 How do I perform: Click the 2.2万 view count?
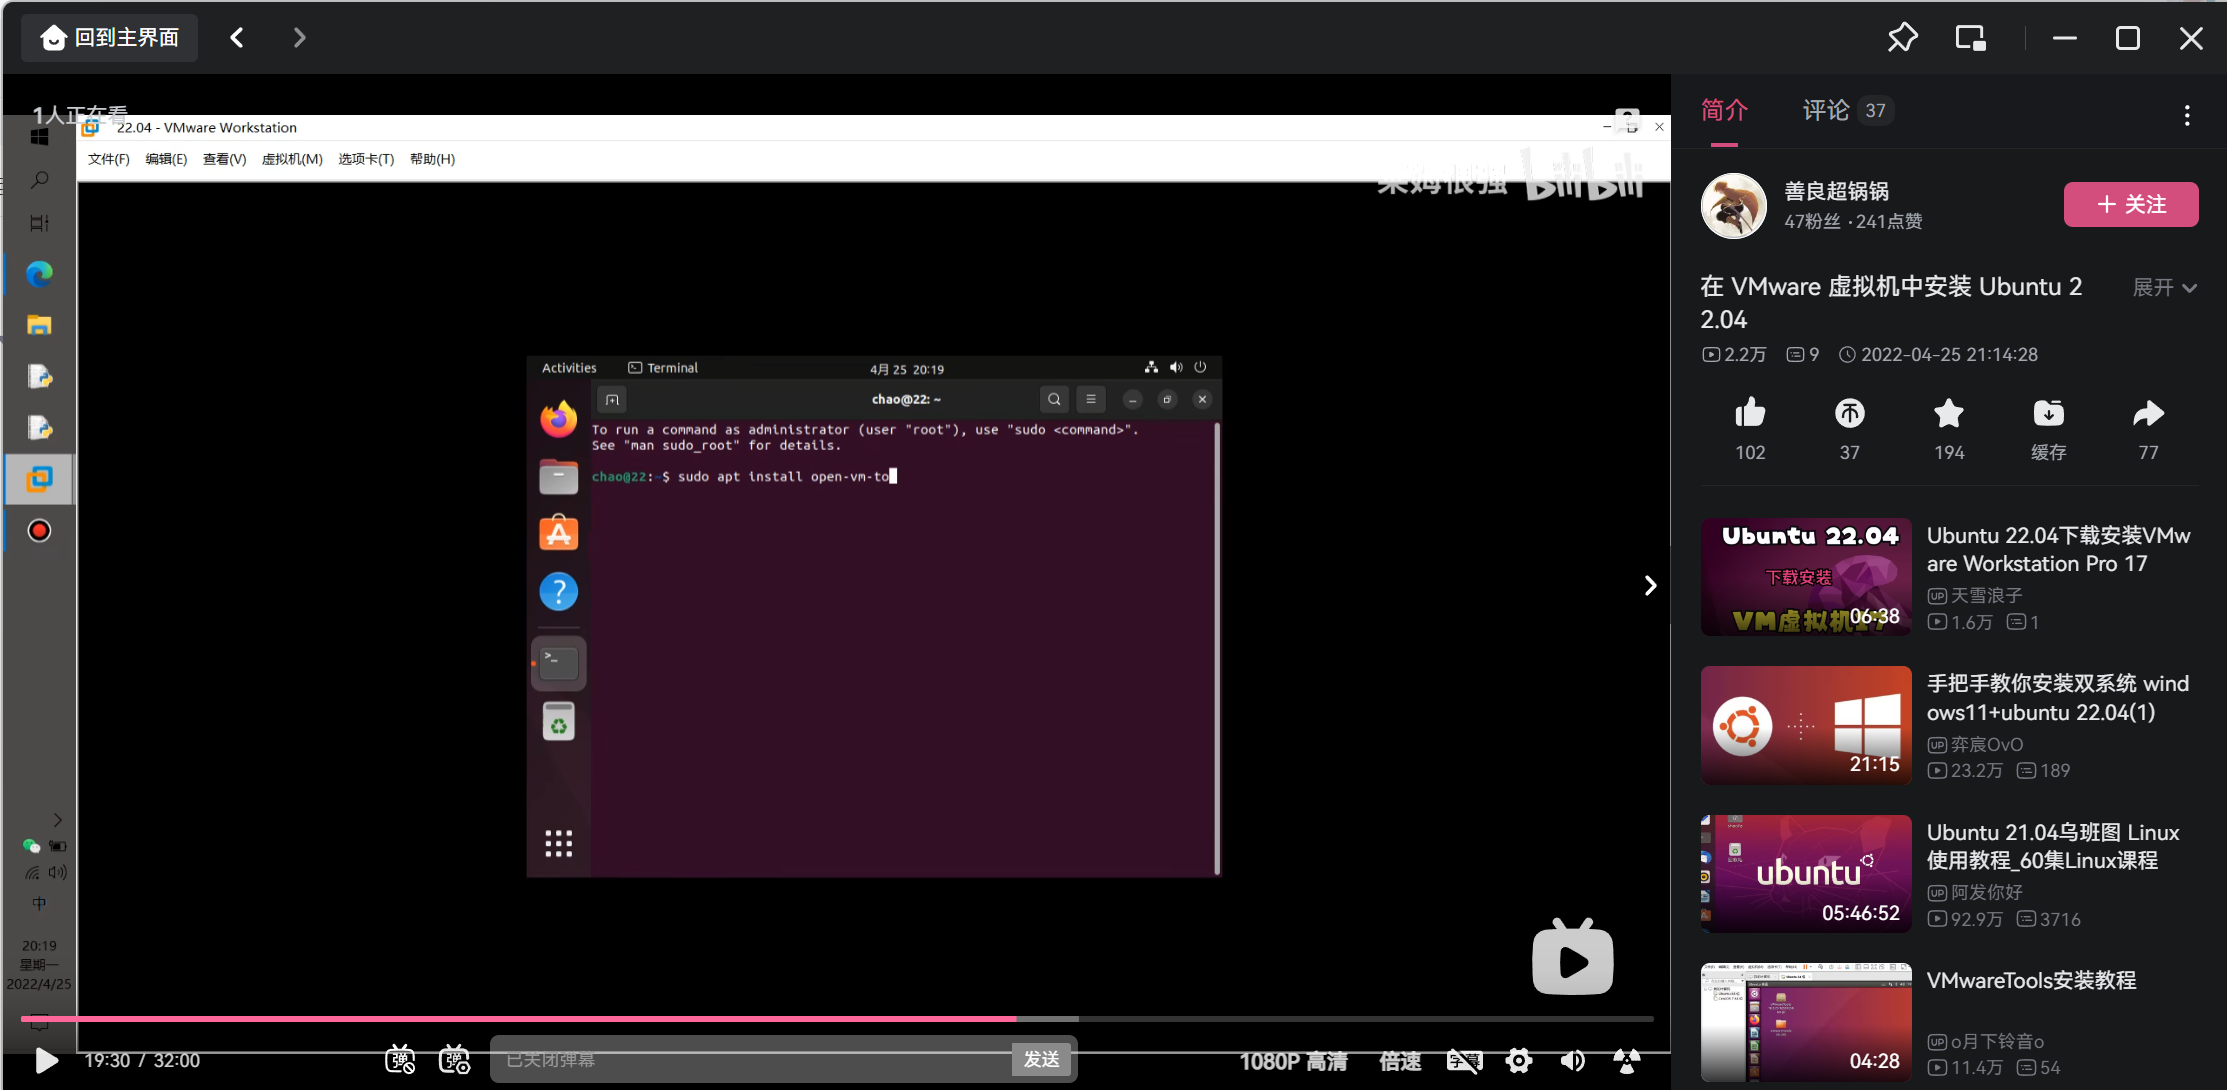(1745, 355)
